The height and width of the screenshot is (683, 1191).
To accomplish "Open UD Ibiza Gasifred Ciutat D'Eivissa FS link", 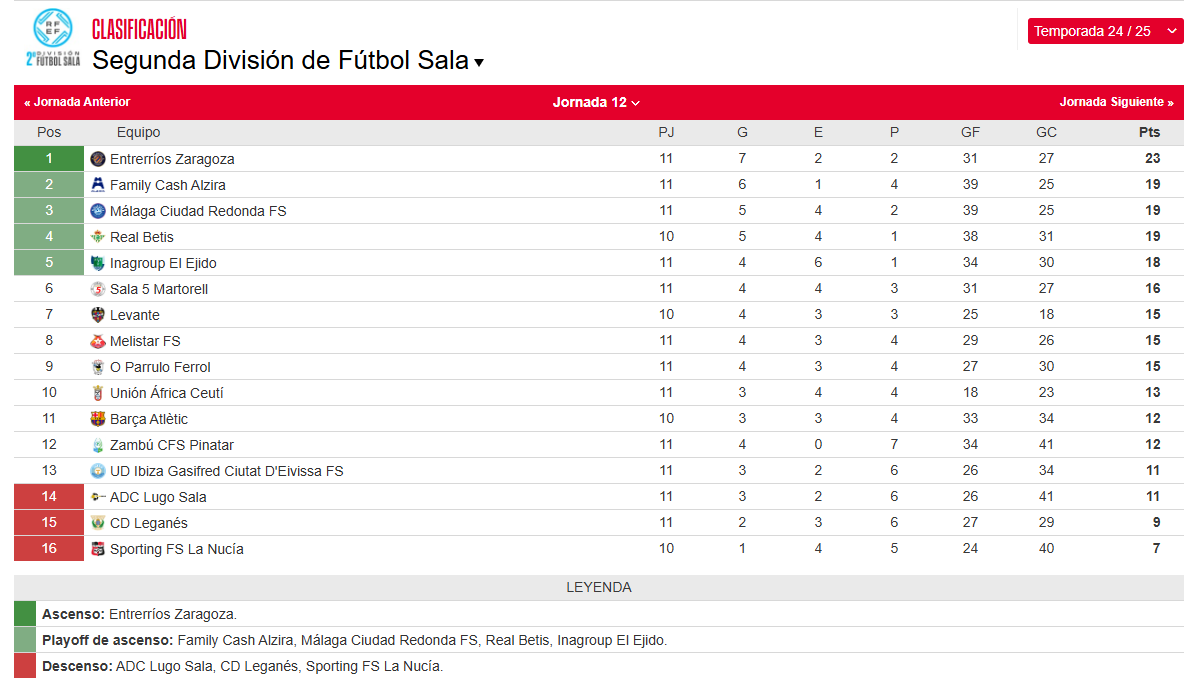I will click(x=226, y=471).
